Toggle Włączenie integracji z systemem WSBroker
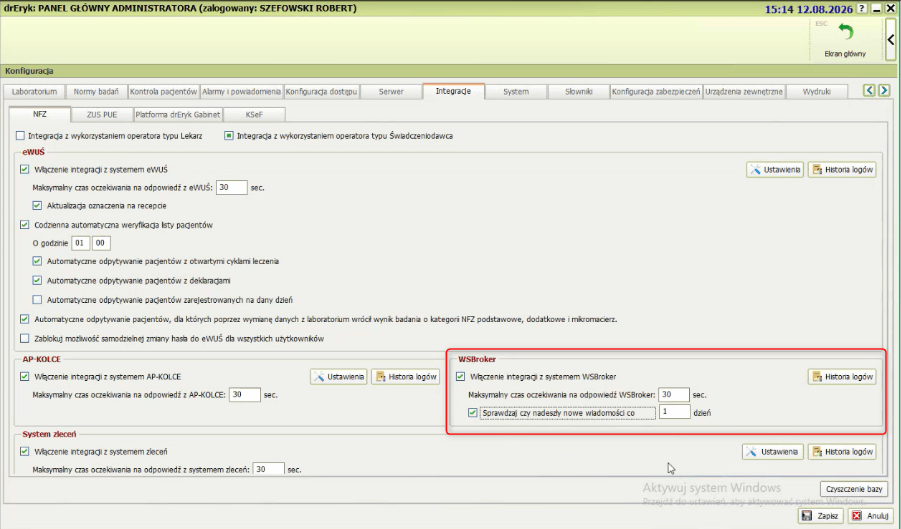 [460, 377]
